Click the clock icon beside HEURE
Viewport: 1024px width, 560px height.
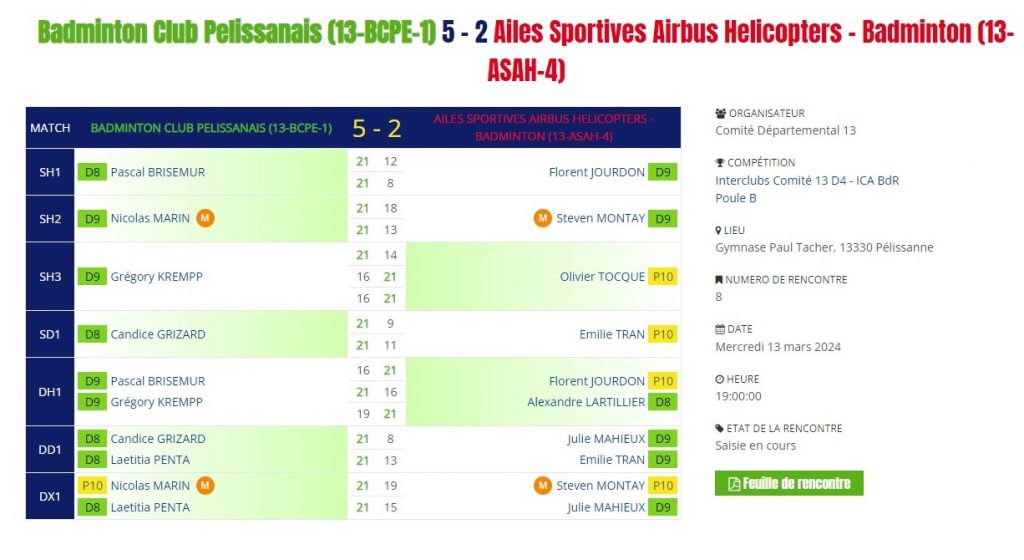pyautogui.click(x=720, y=379)
